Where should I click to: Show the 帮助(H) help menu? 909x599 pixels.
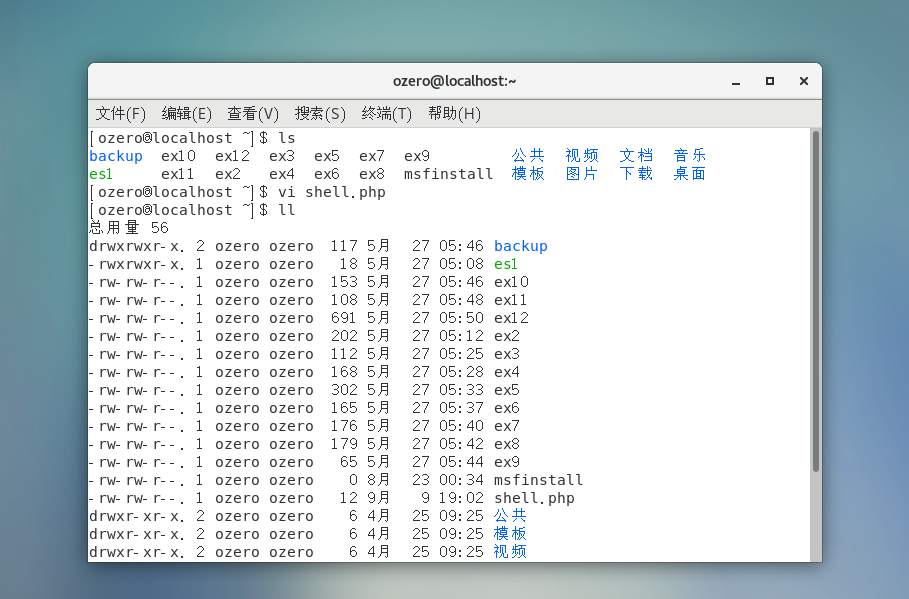coord(454,113)
